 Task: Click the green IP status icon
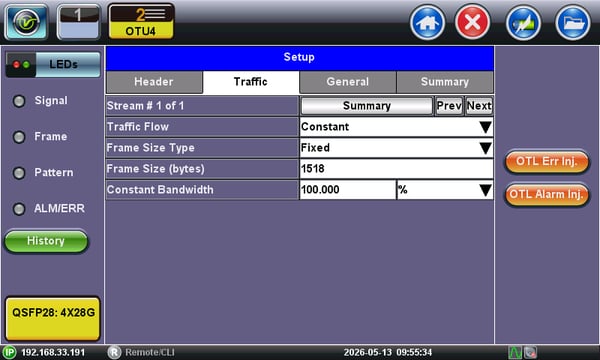pos(9,352)
